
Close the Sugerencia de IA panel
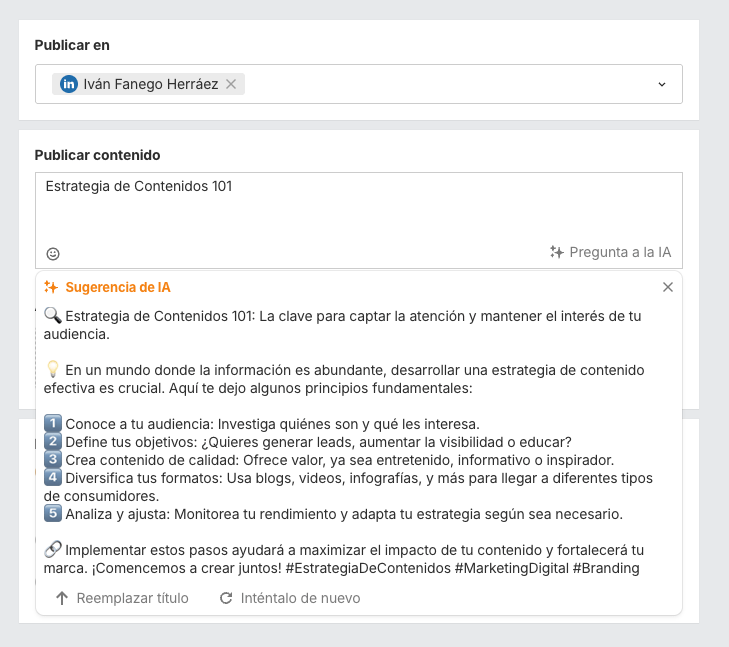pyautogui.click(x=668, y=287)
